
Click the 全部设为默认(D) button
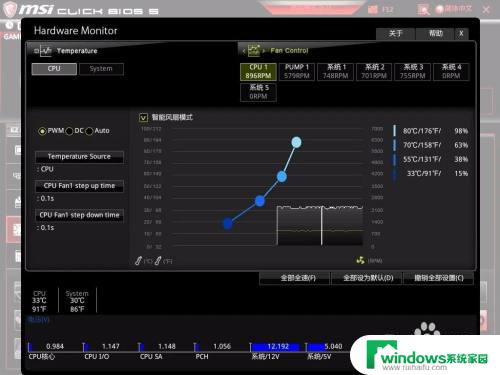pos(368,278)
